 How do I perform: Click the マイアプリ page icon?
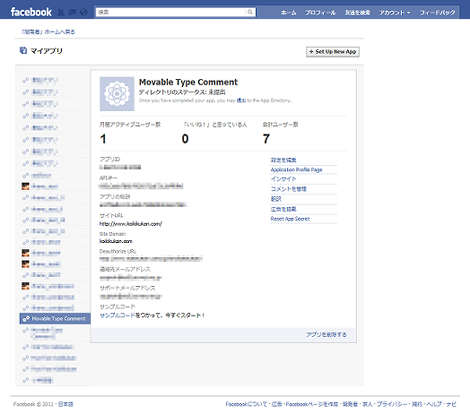tap(23, 51)
